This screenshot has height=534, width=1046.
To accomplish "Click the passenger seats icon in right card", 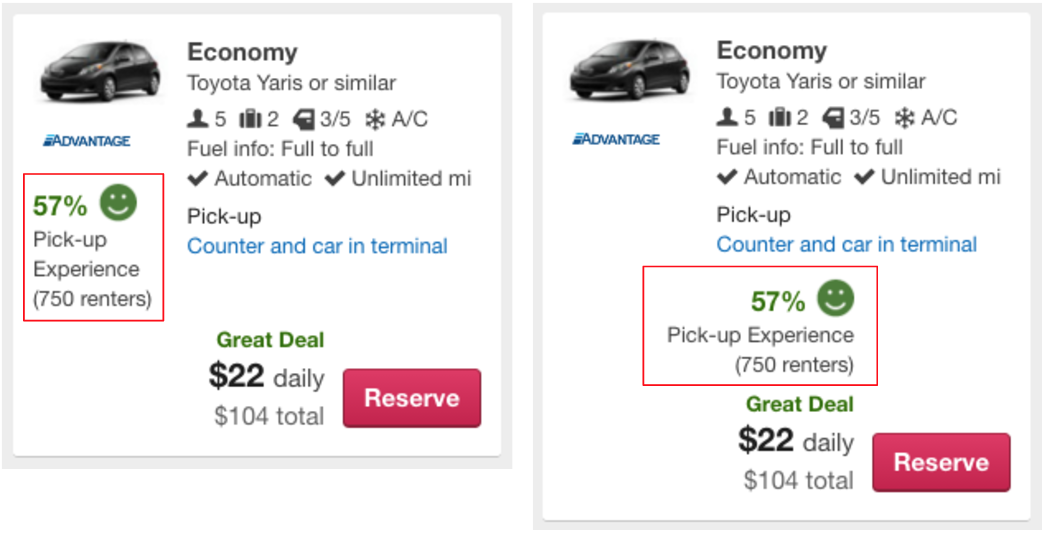I will tap(728, 118).
